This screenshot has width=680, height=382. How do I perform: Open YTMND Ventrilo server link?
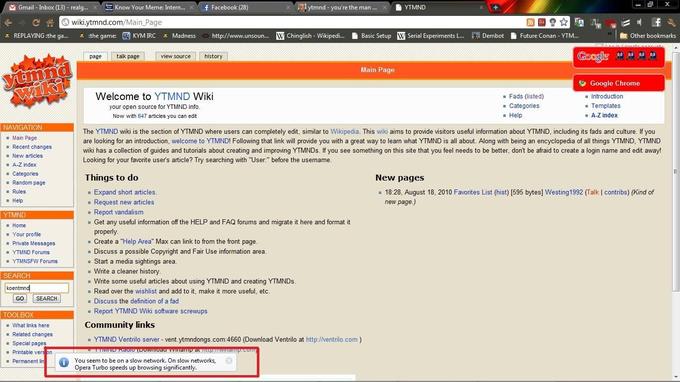pyautogui.click(x=127, y=340)
